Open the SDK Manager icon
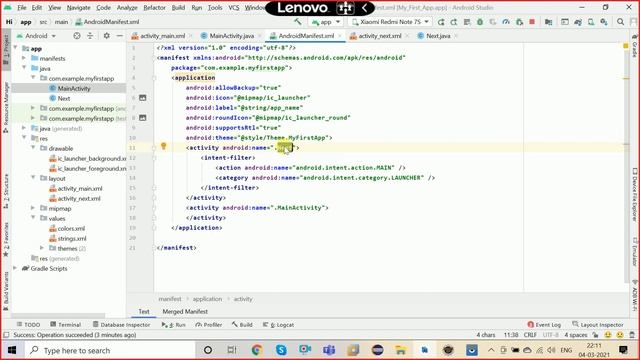Screen dimensions: 640x360 pos(604,22)
